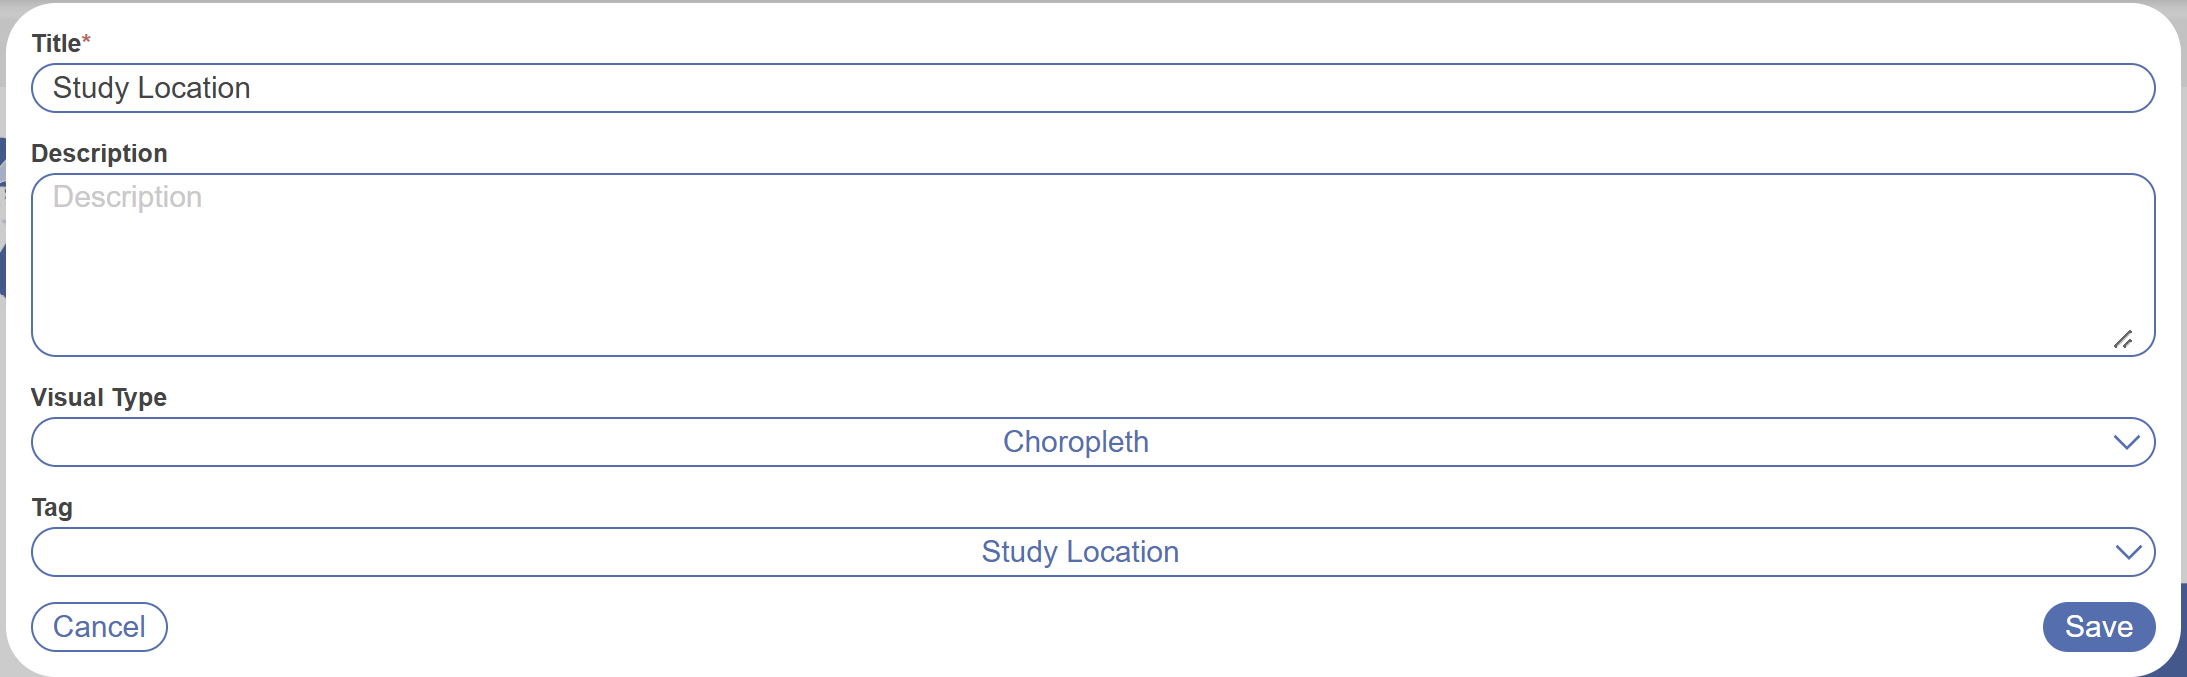The height and width of the screenshot is (677, 2187).
Task: Click the gray Description placeholder text
Action: 127,197
